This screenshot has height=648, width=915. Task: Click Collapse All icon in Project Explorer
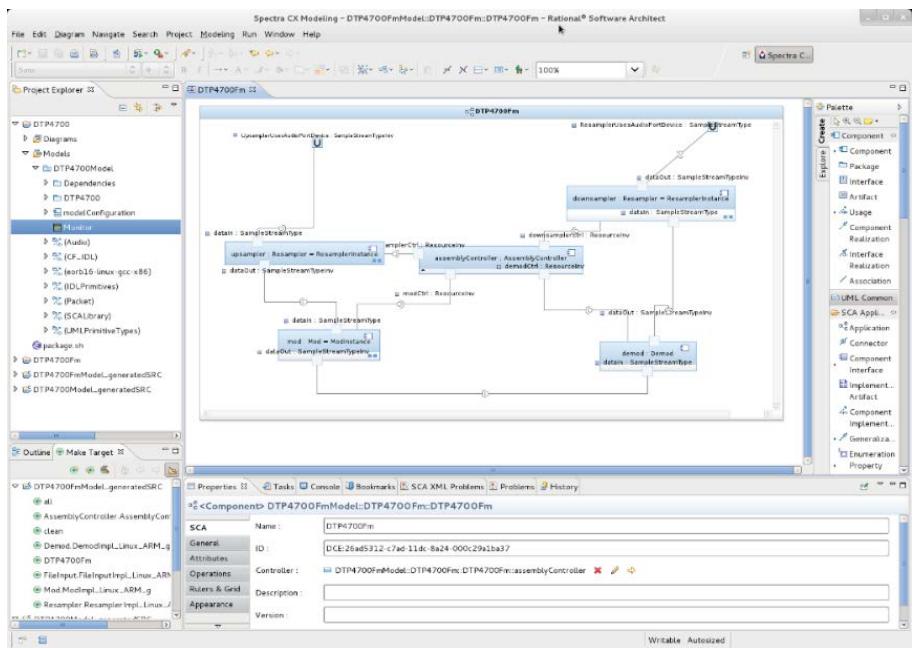(x=123, y=107)
